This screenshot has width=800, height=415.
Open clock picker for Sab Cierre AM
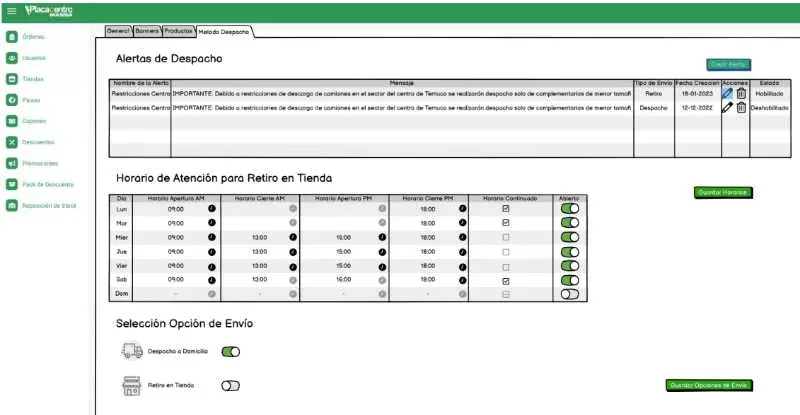[x=293, y=281]
